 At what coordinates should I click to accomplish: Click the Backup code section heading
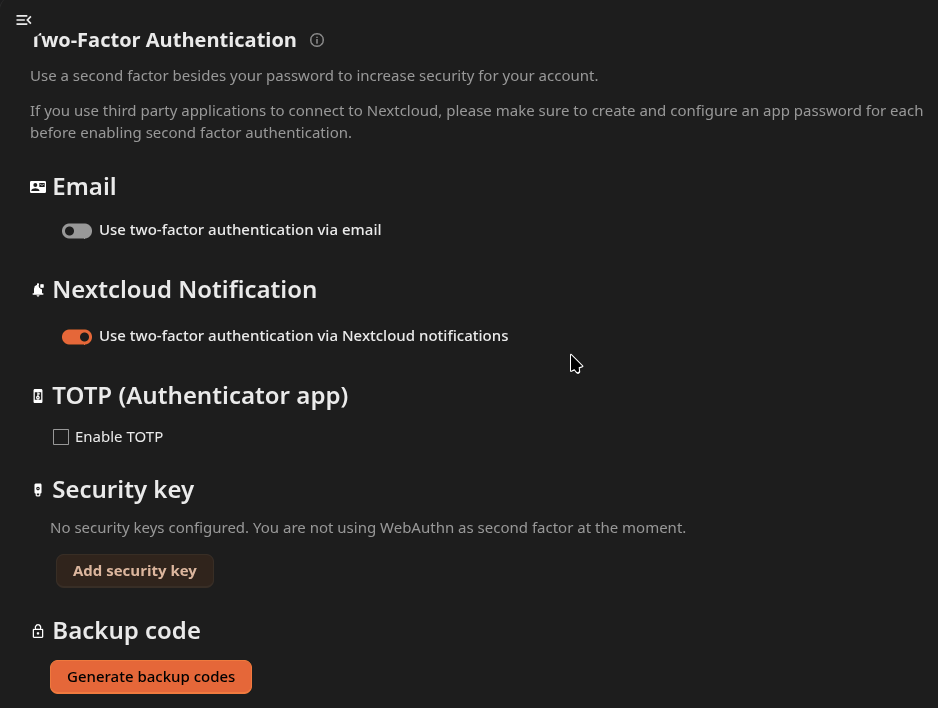coord(127,631)
